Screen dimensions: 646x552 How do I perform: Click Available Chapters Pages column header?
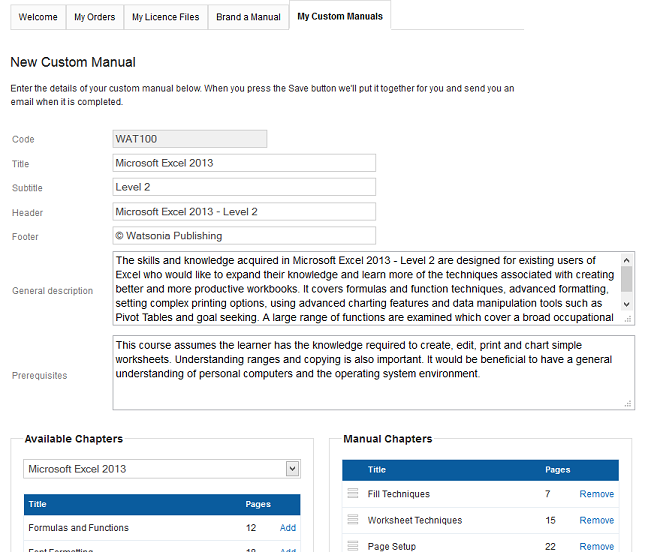click(x=258, y=504)
